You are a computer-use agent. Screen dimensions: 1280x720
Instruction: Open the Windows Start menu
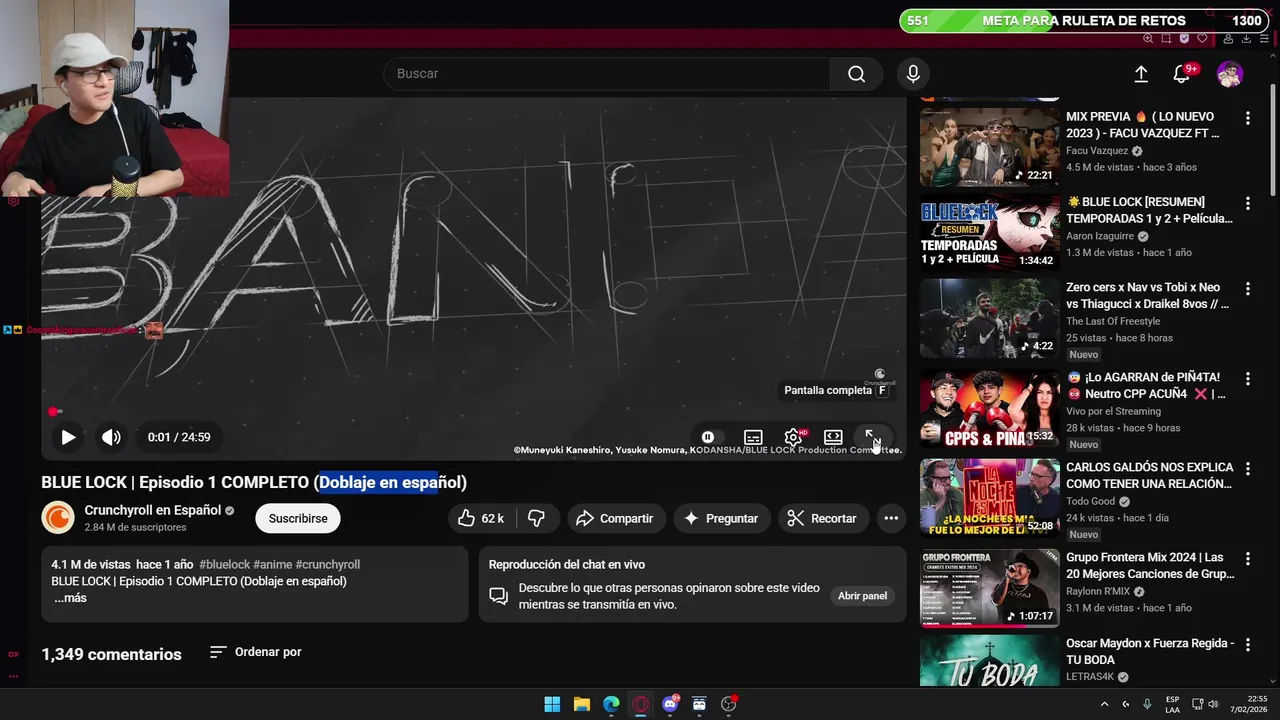click(x=552, y=704)
